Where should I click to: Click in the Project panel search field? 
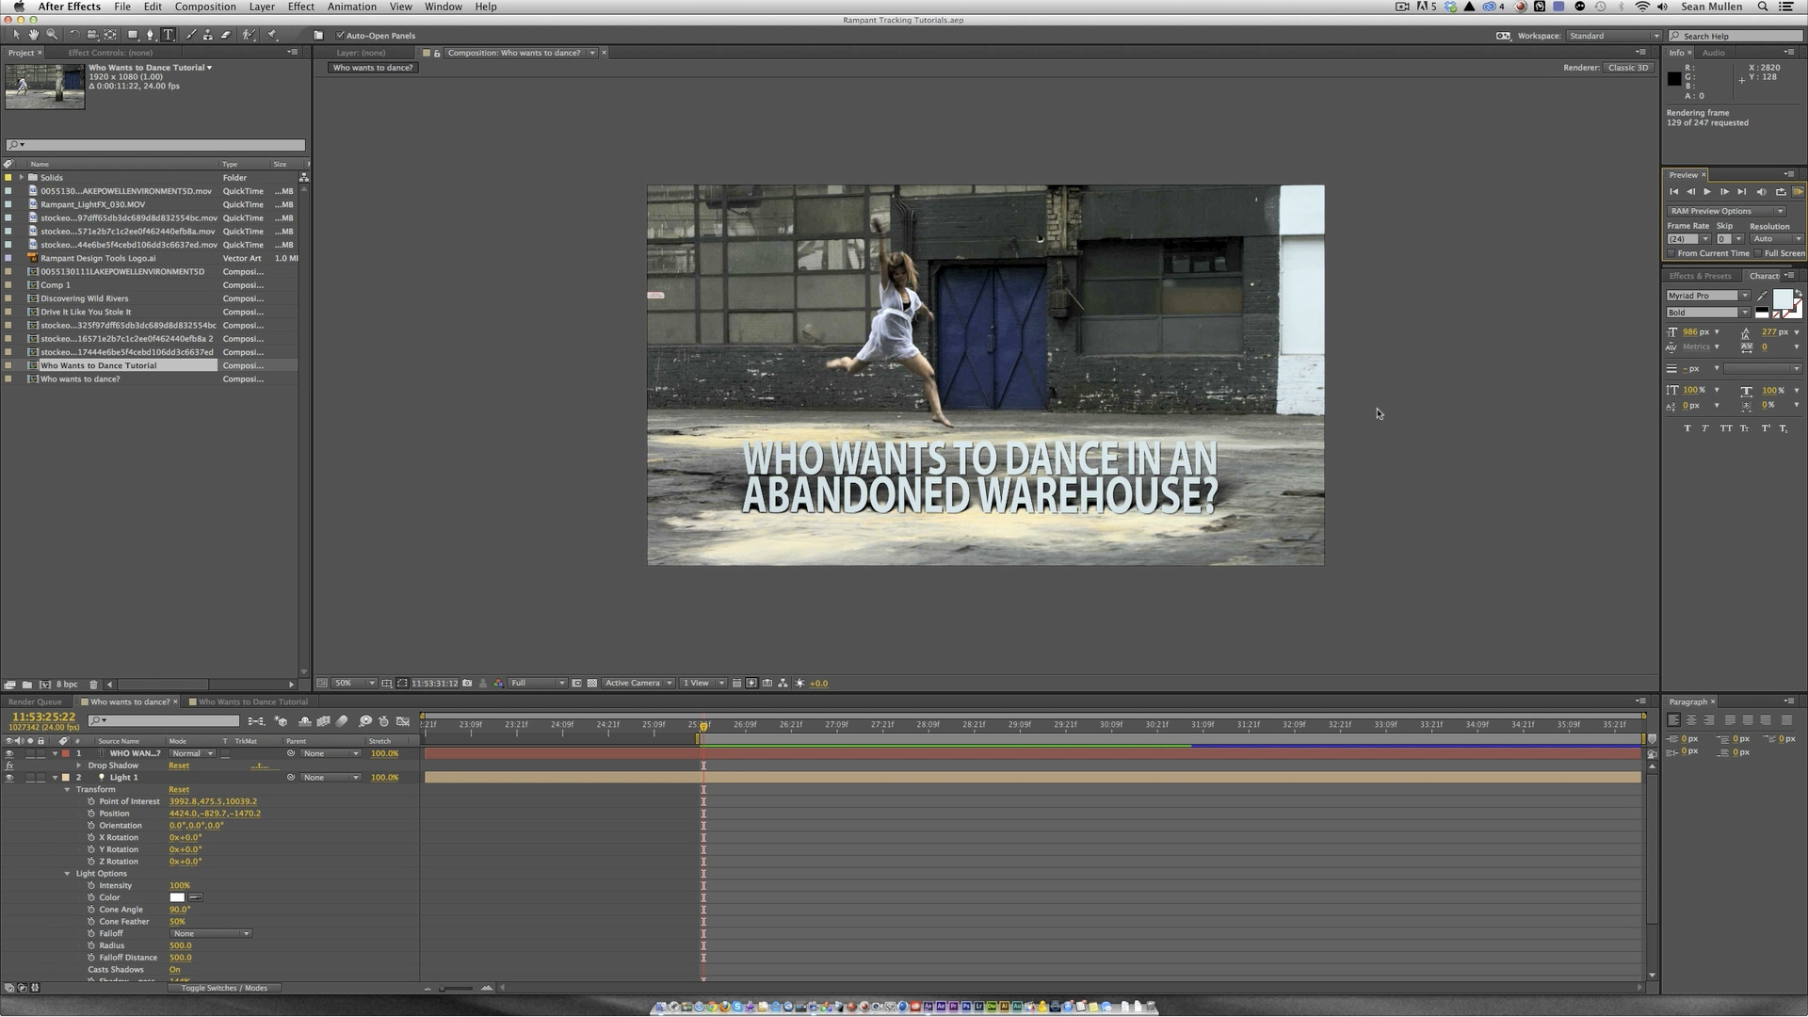(x=155, y=145)
